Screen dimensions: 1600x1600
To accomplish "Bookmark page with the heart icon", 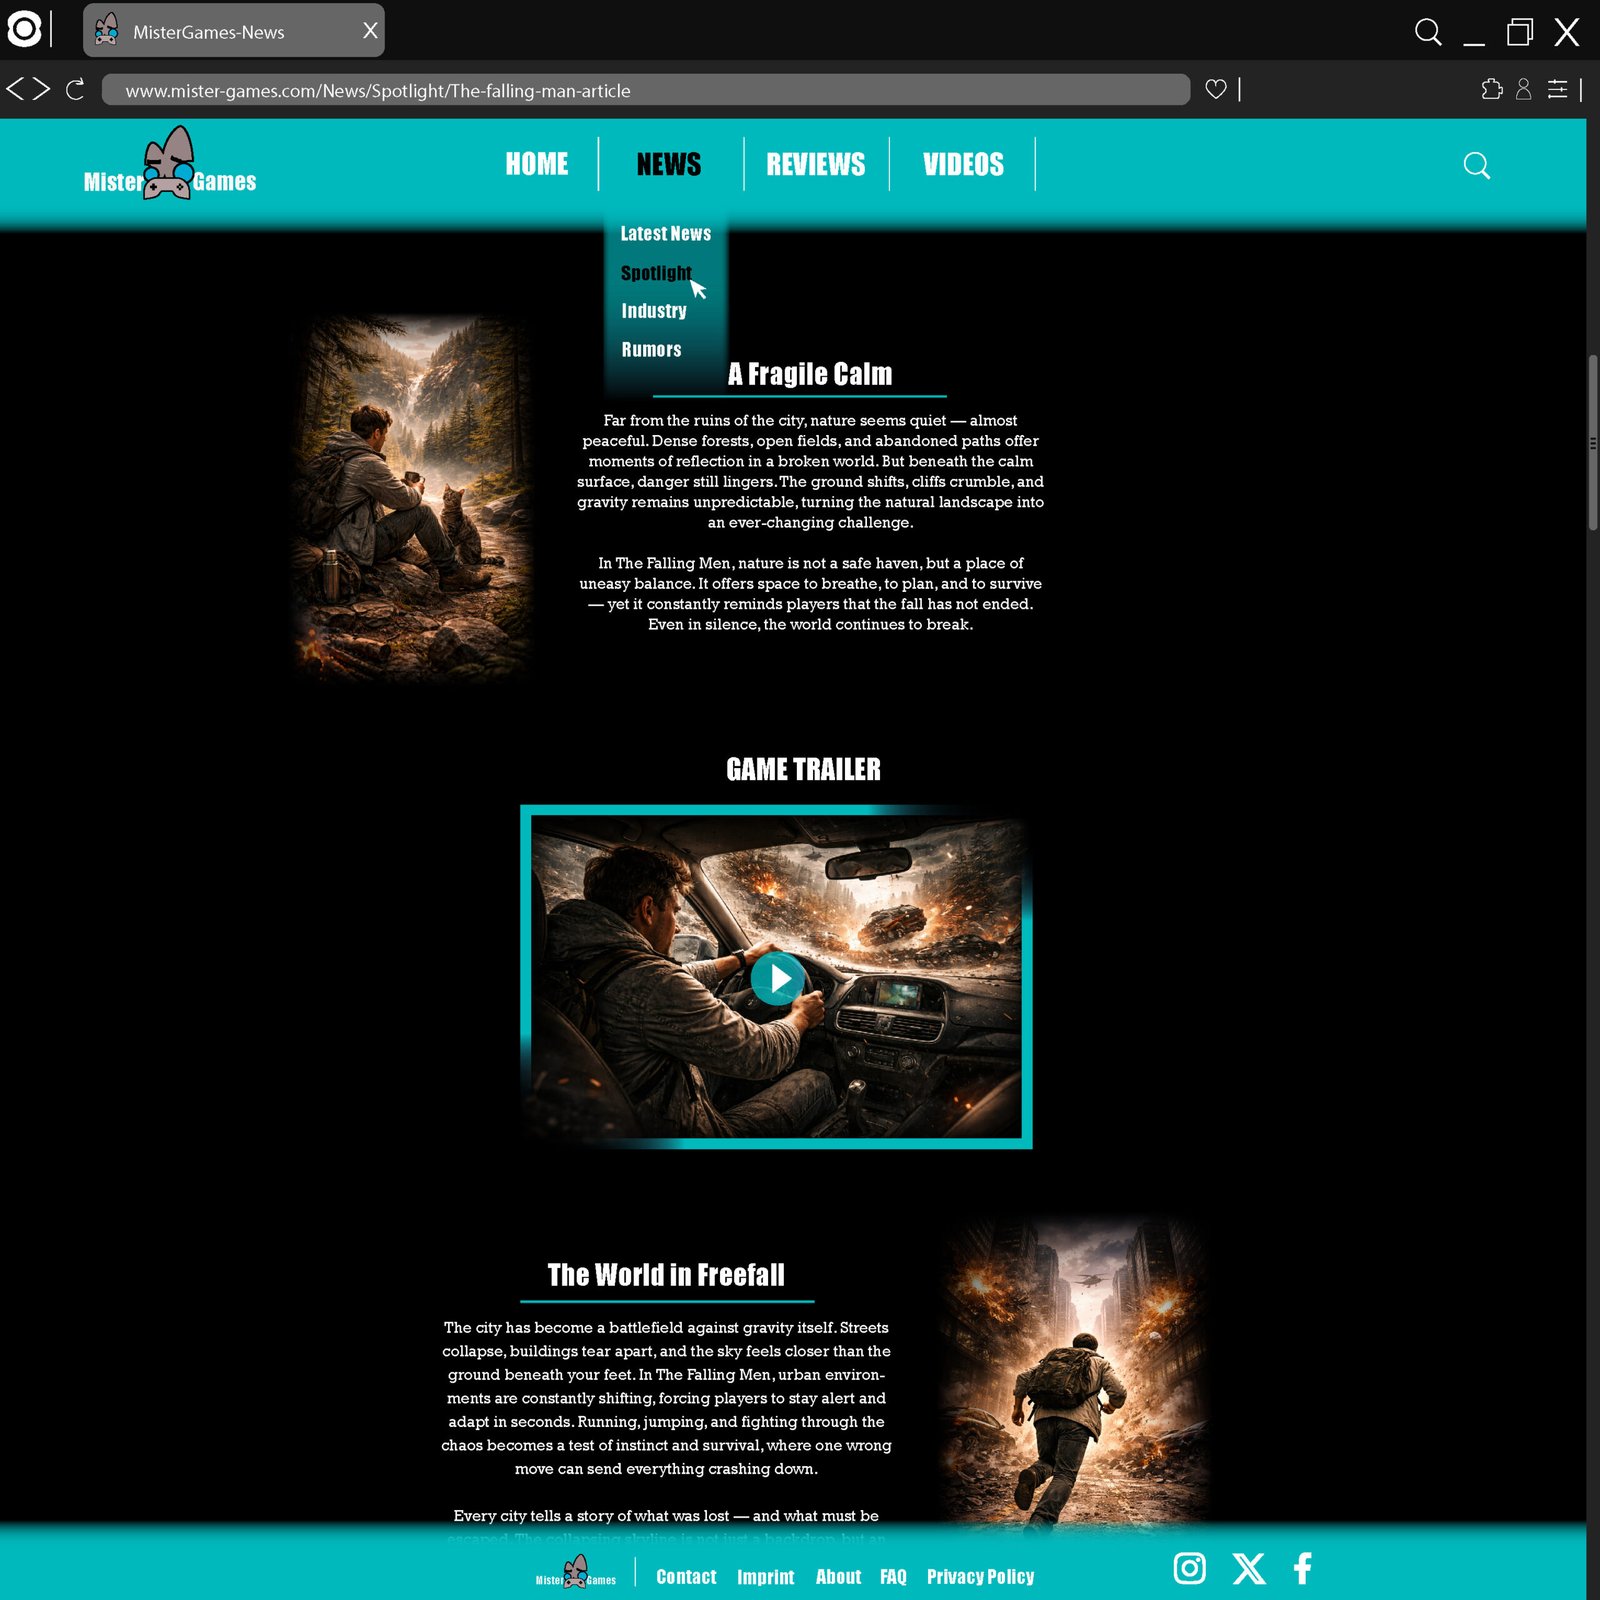I will coord(1215,90).
